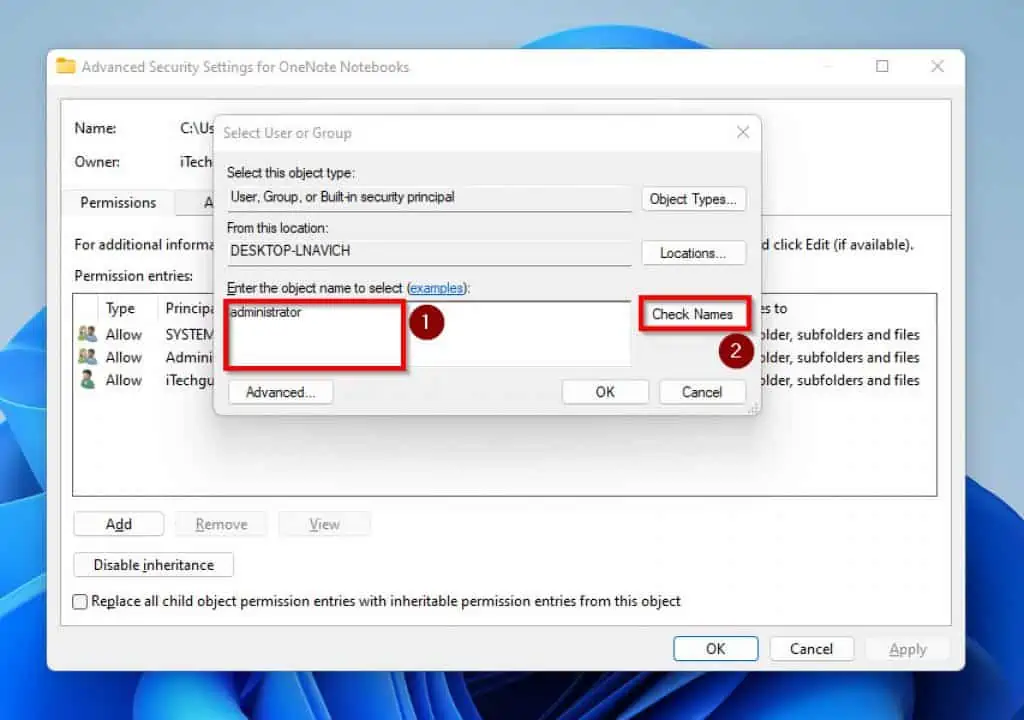Screen dimensions: 1024x720
Task: Expand the Advanced search options
Action: (x=280, y=392)
